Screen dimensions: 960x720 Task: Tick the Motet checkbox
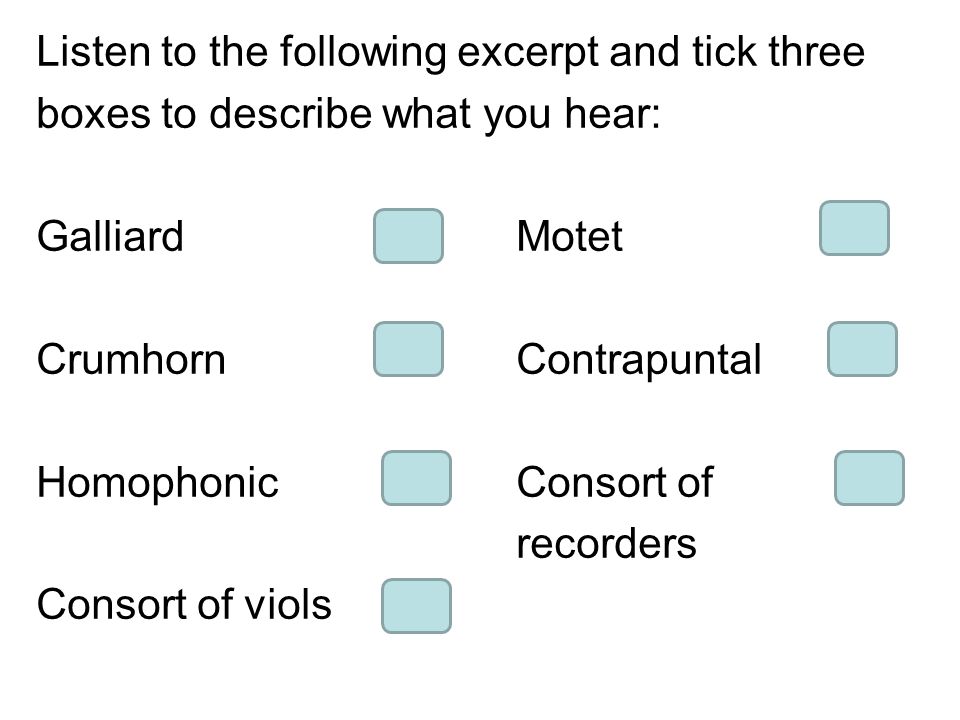[854, 228]
